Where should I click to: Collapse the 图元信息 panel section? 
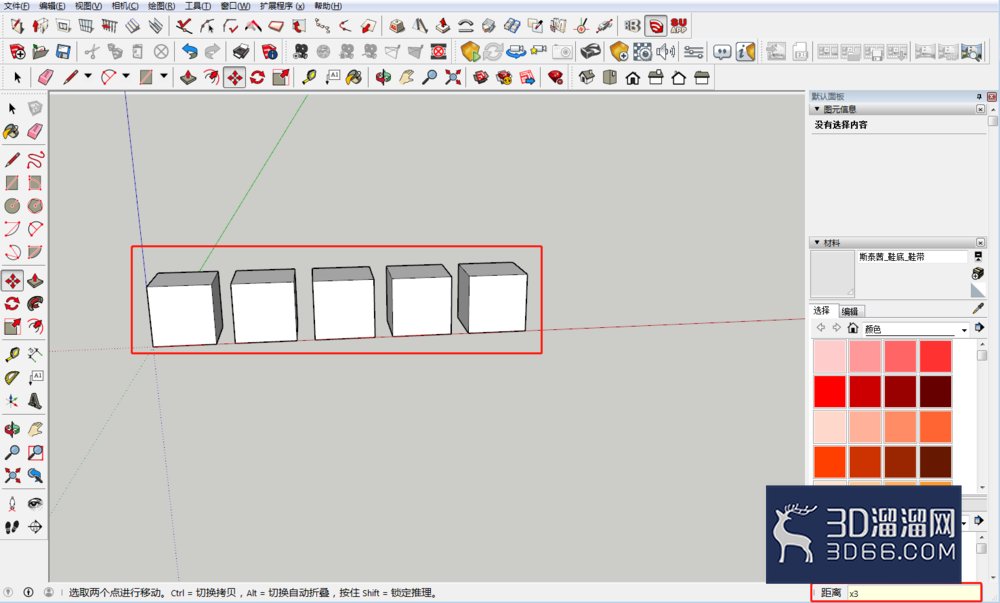(818, 110)
